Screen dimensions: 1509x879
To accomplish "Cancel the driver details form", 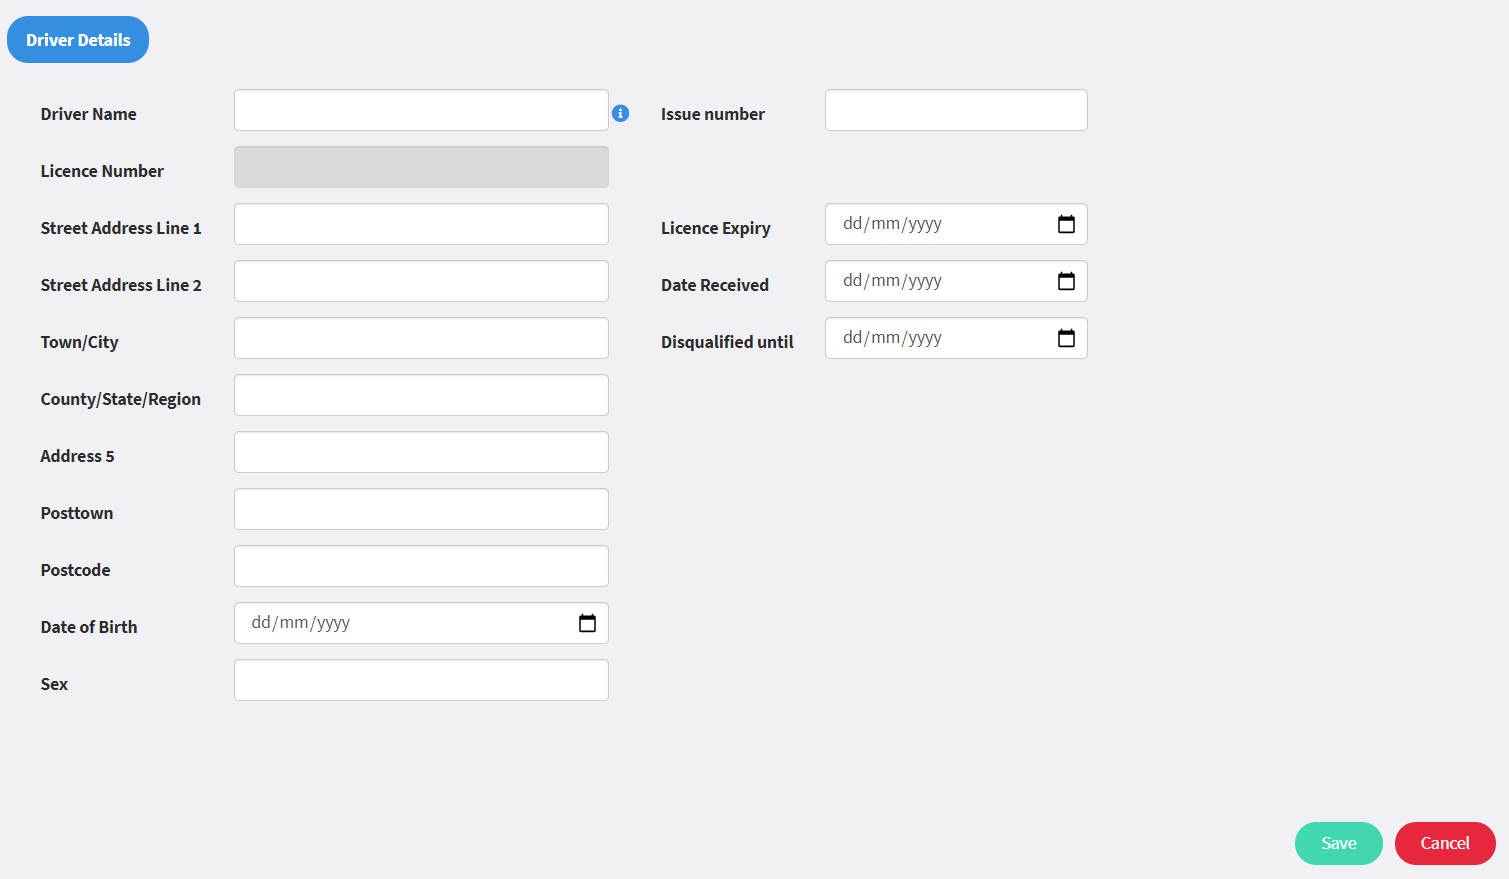I will pyautogui.click(x=1445, y=843).
